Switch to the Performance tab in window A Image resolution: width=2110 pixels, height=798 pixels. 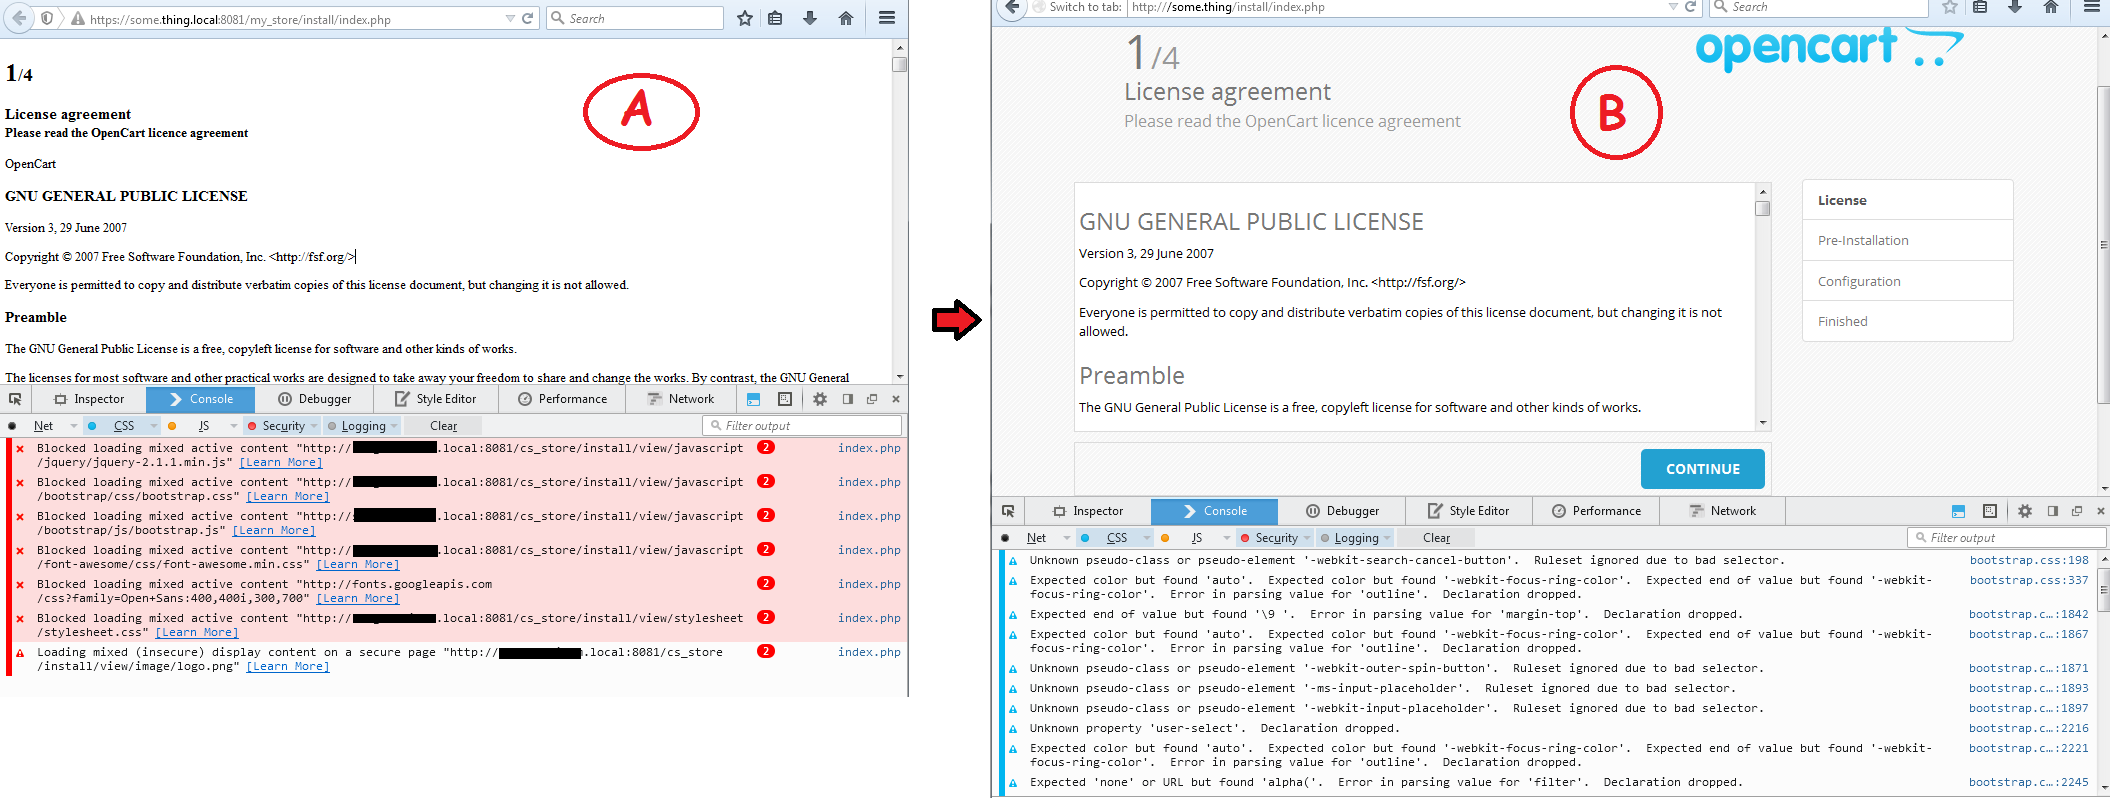tap(562, 399)
